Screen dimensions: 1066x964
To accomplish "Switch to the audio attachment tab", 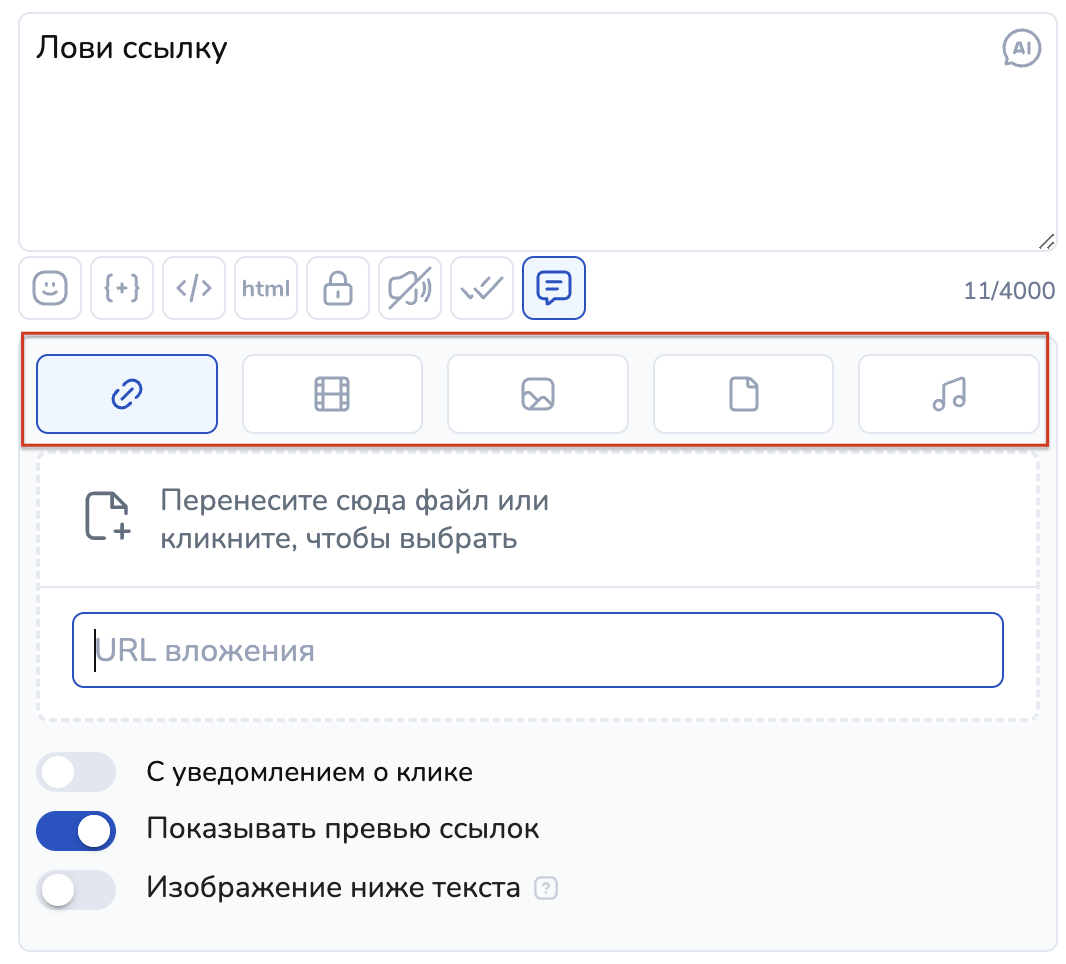I will 948,394.
